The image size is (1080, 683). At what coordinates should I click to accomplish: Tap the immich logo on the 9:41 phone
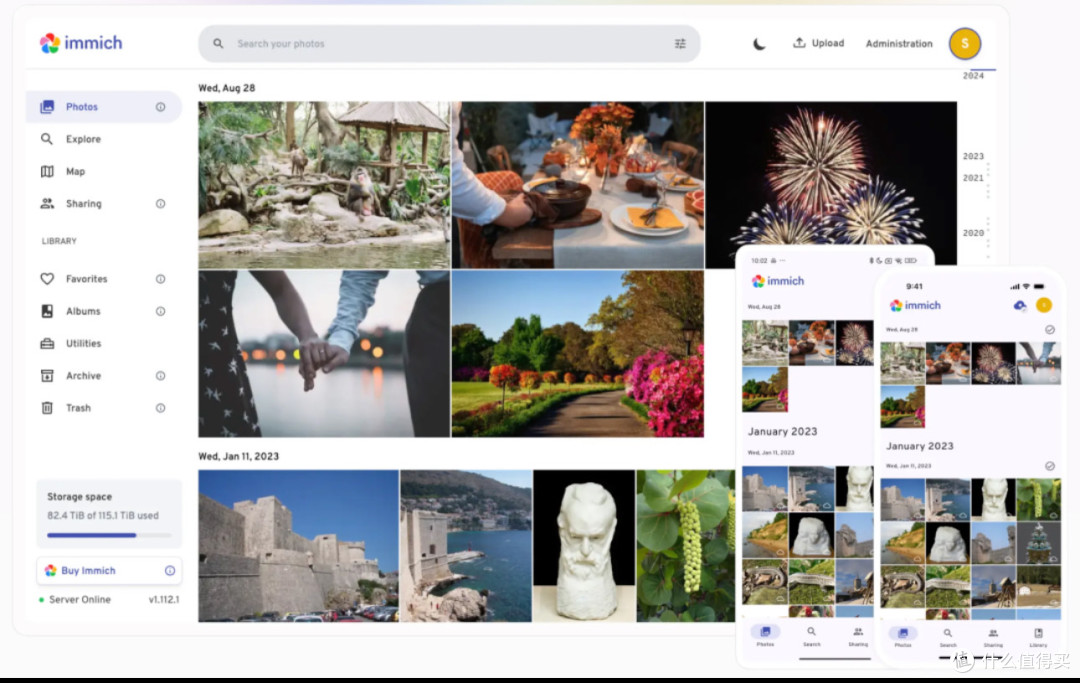915,305
